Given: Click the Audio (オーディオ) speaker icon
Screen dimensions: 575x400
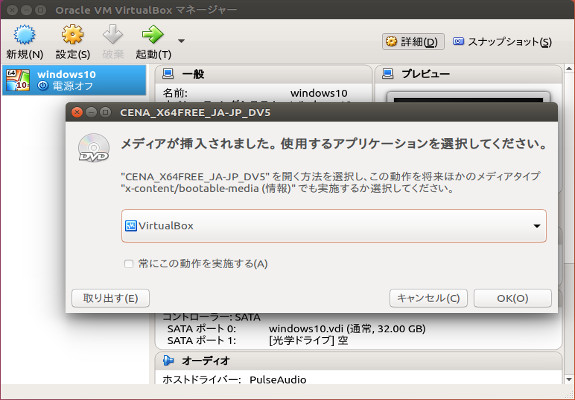Looking at the screenshot, I should click(168, 360).
